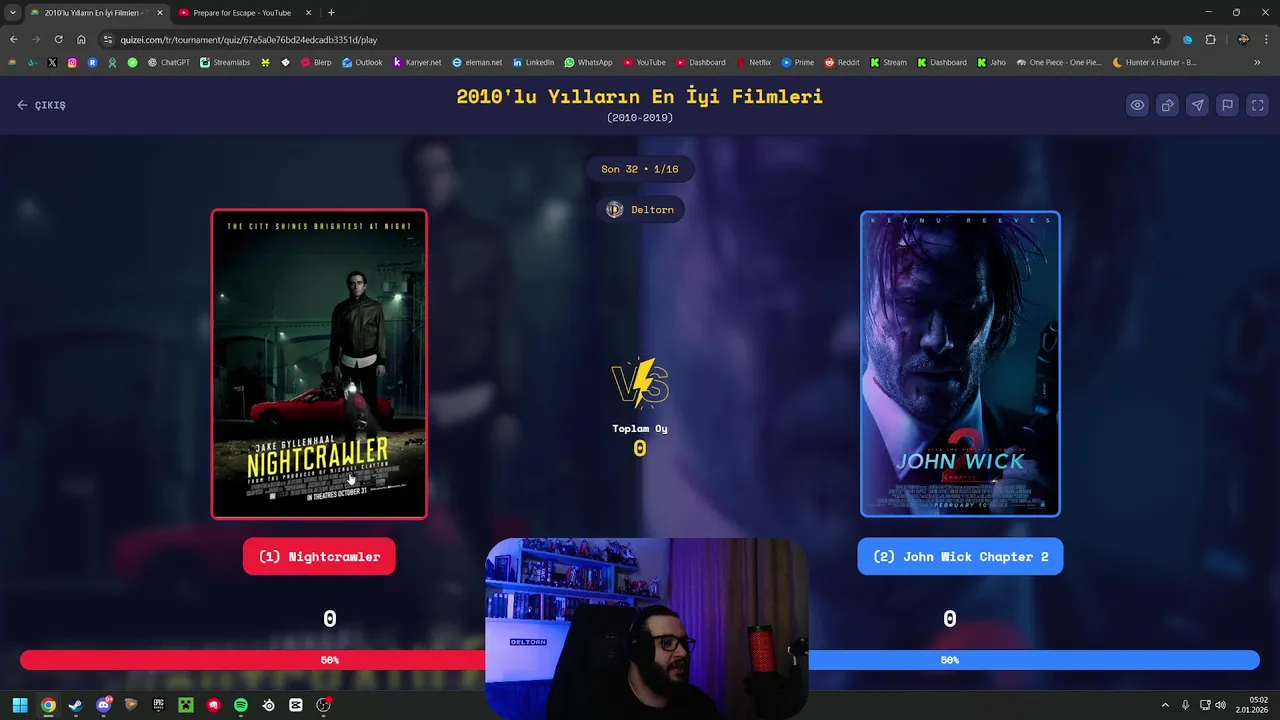The image size is (1280, 720).
Task: Vote for (1) Nightcrawler button
Action: (x=319, y=557)
